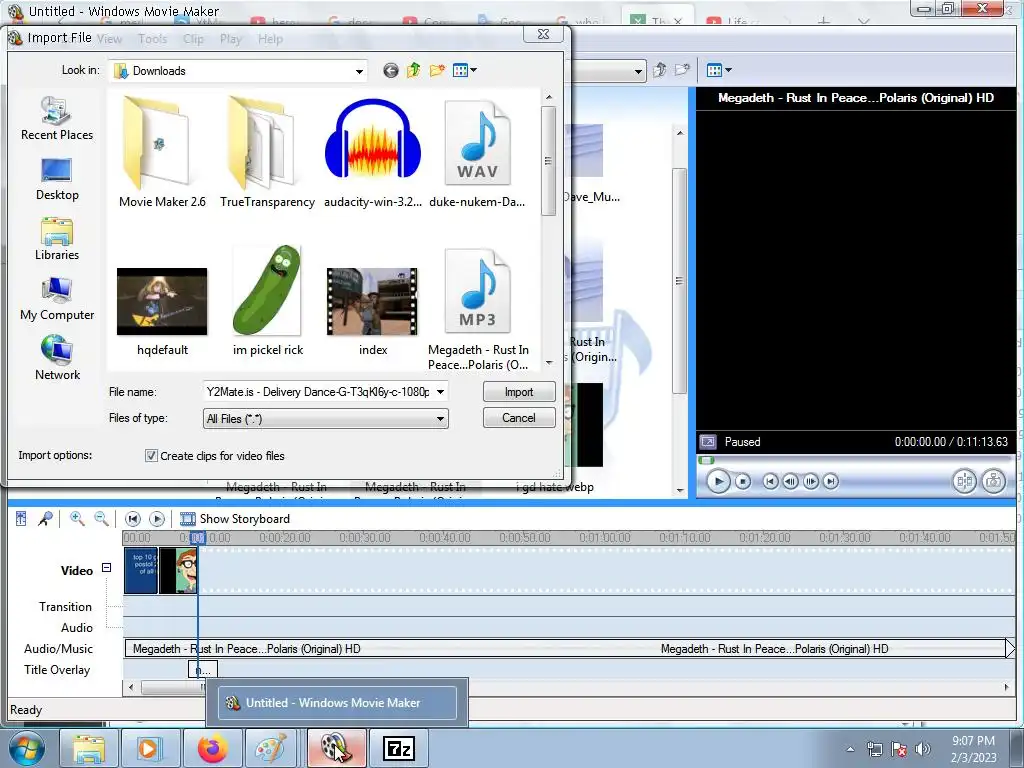Zoom in the timeline
The width and height of the screenshot is (1024, 768).
tap(77, 519)
